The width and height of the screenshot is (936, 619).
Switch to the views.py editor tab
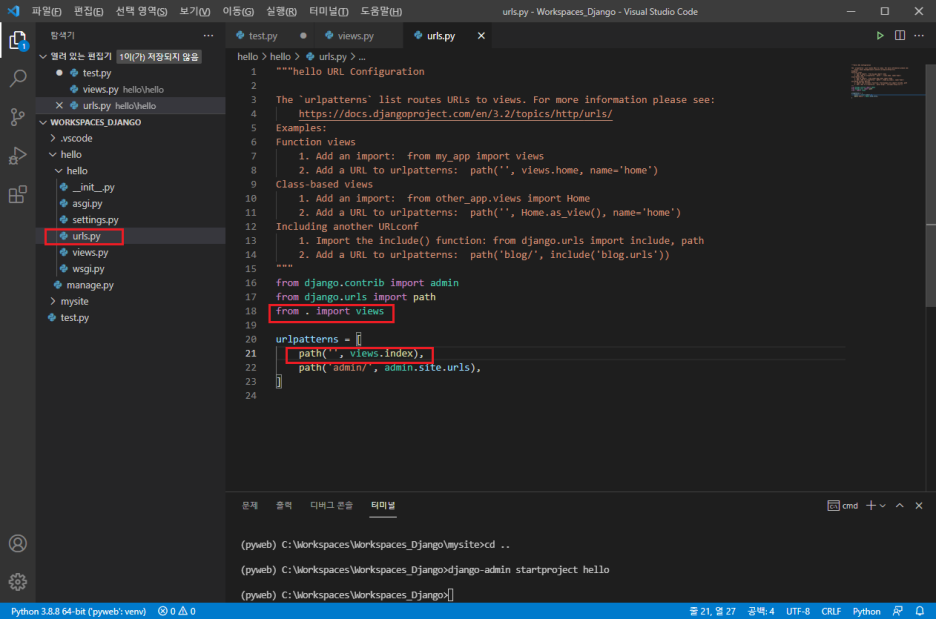click(356, 36)
